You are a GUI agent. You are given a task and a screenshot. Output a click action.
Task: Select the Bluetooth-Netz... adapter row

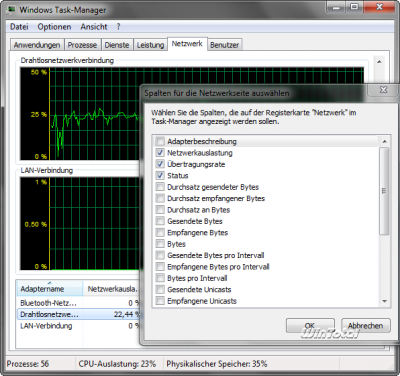click(x=78, y=303)
